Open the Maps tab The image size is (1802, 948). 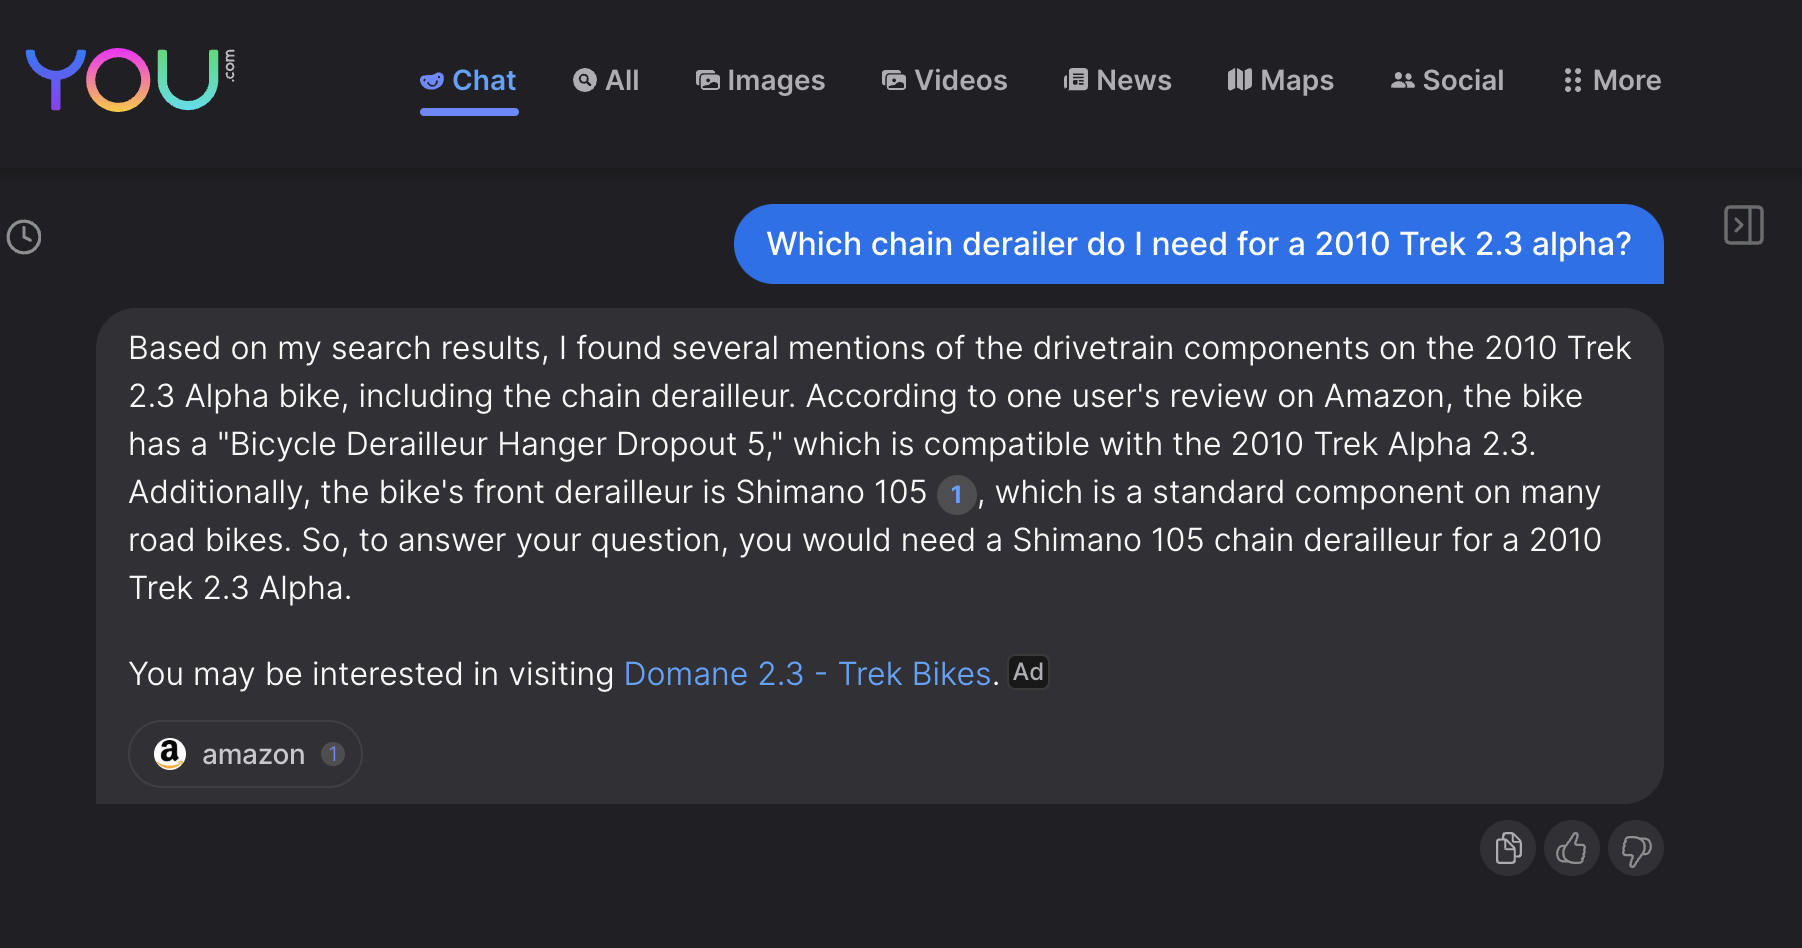click(1280, 80)
